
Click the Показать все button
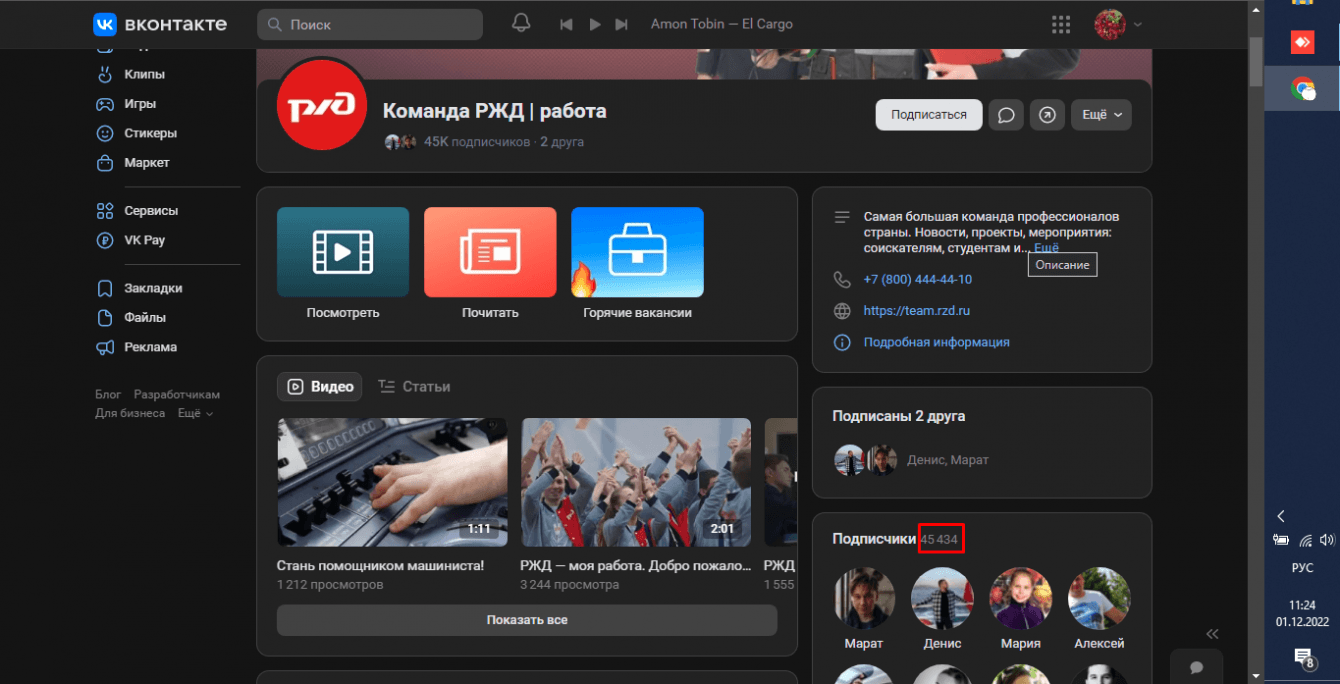click(x=527, y=620)
